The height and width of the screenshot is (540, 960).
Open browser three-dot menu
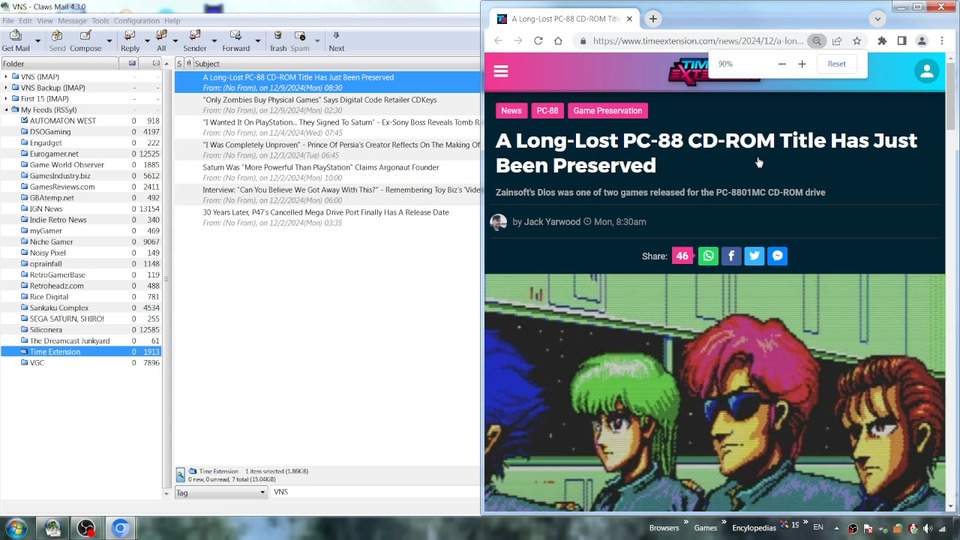click(942, 41)
